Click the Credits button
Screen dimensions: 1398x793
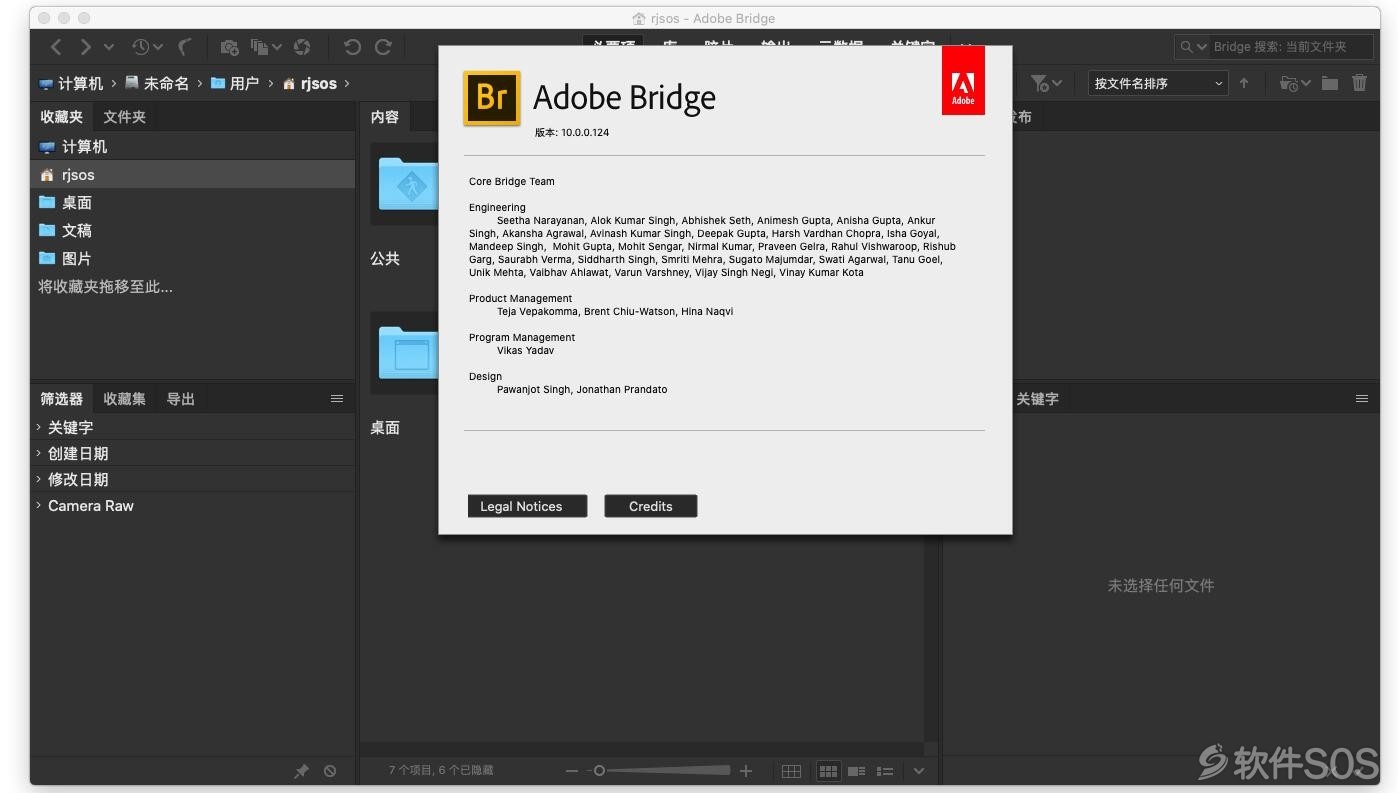click(651, 506)
